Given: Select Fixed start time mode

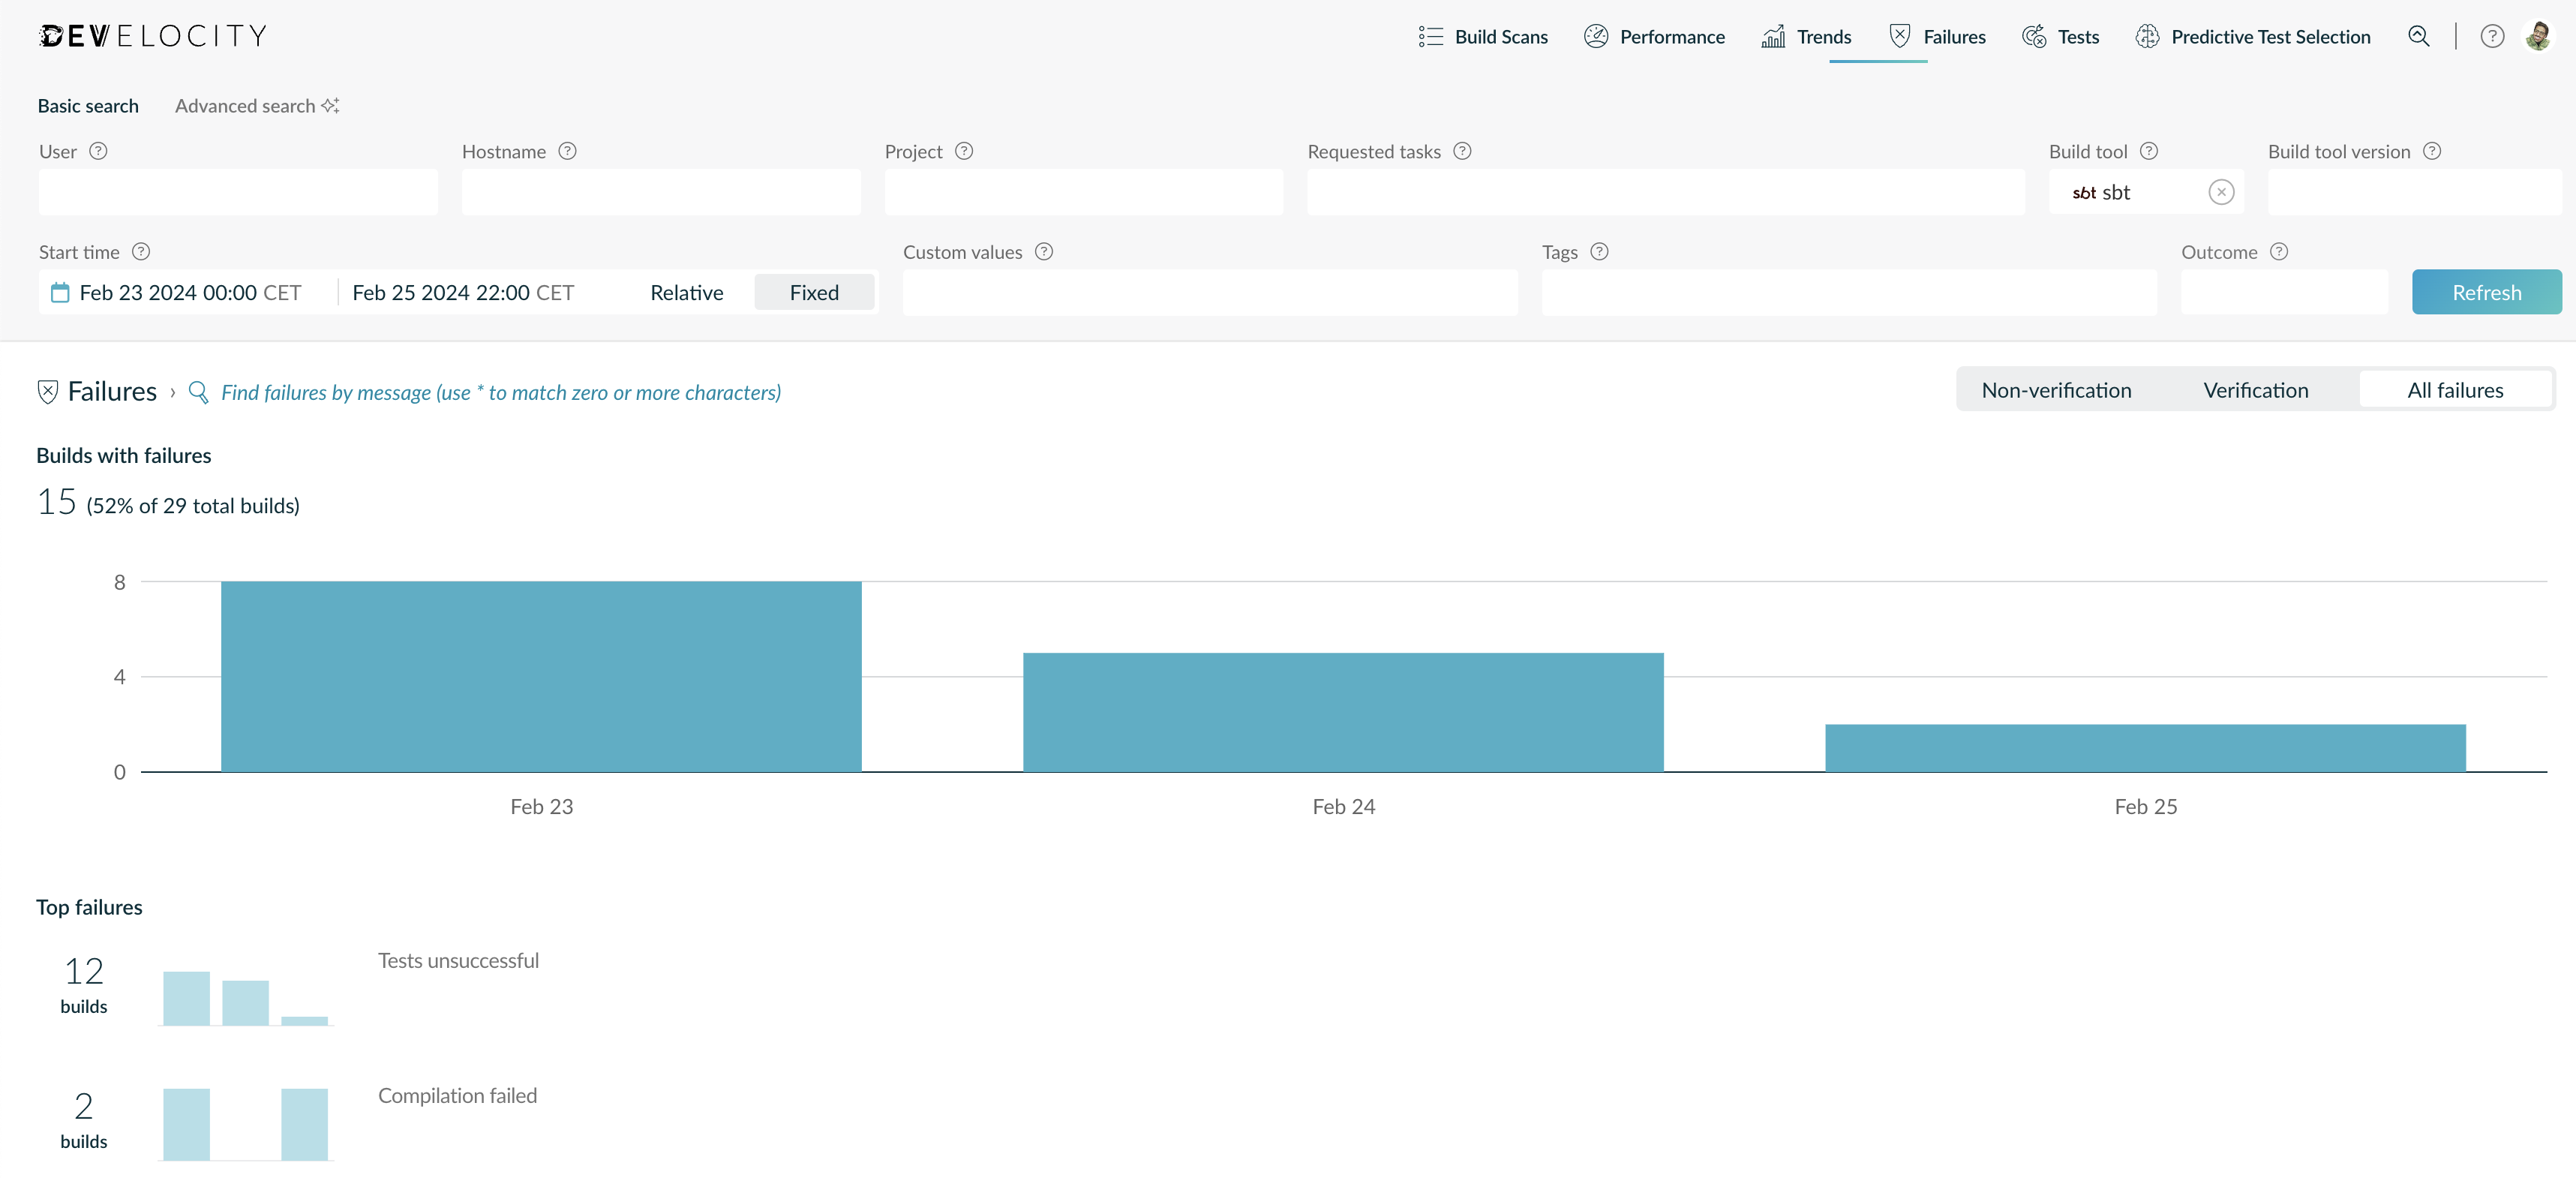Looking at the screenshot, I should (814, 293).
